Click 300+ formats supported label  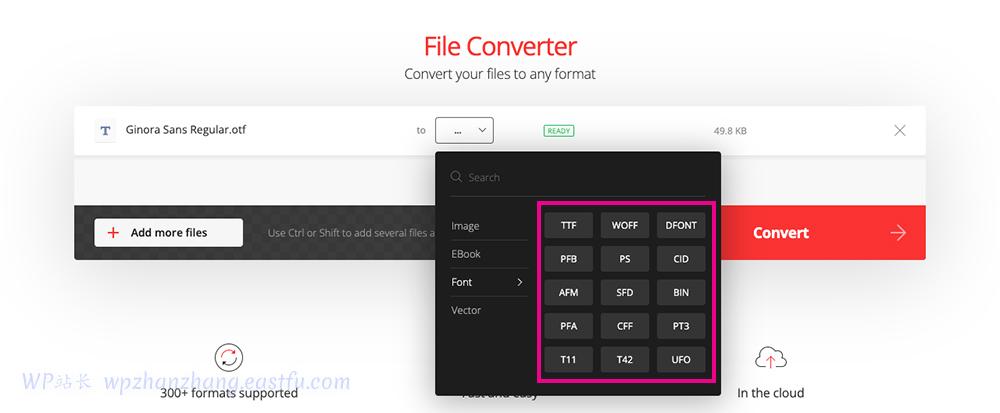click(228, 393)
